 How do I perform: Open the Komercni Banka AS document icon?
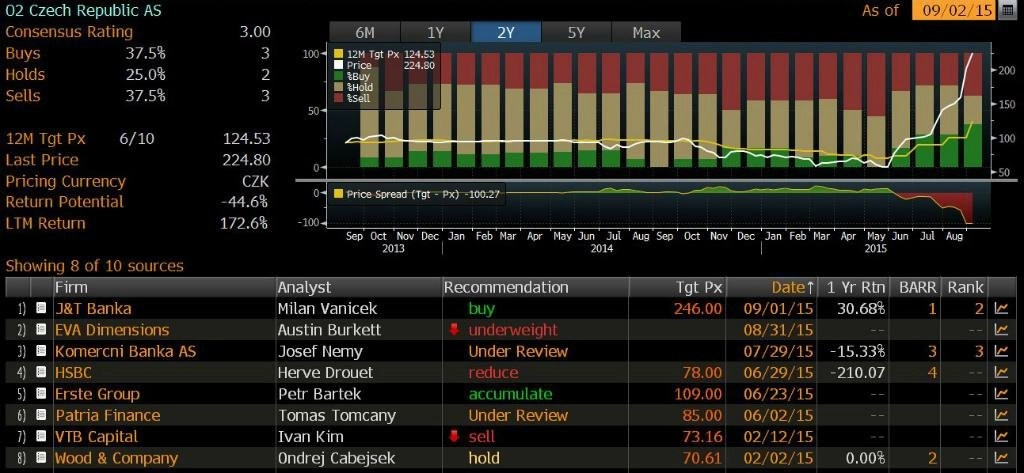(x=41, y=351)
